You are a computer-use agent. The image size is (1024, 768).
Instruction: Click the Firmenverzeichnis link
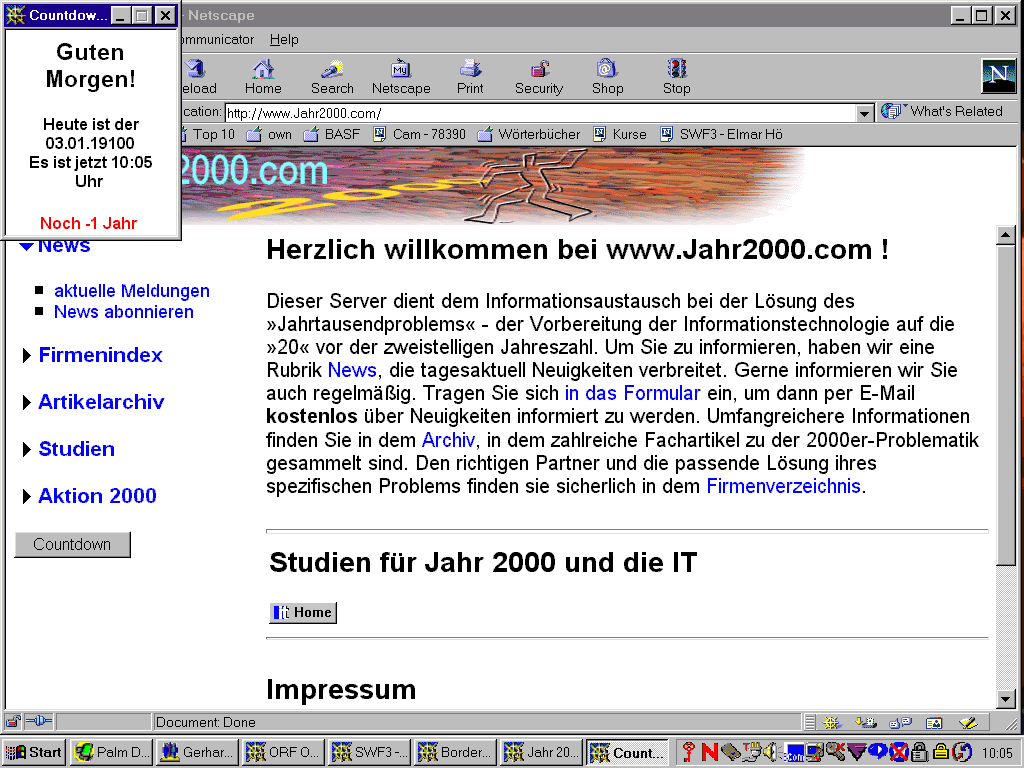coord(784,487)
